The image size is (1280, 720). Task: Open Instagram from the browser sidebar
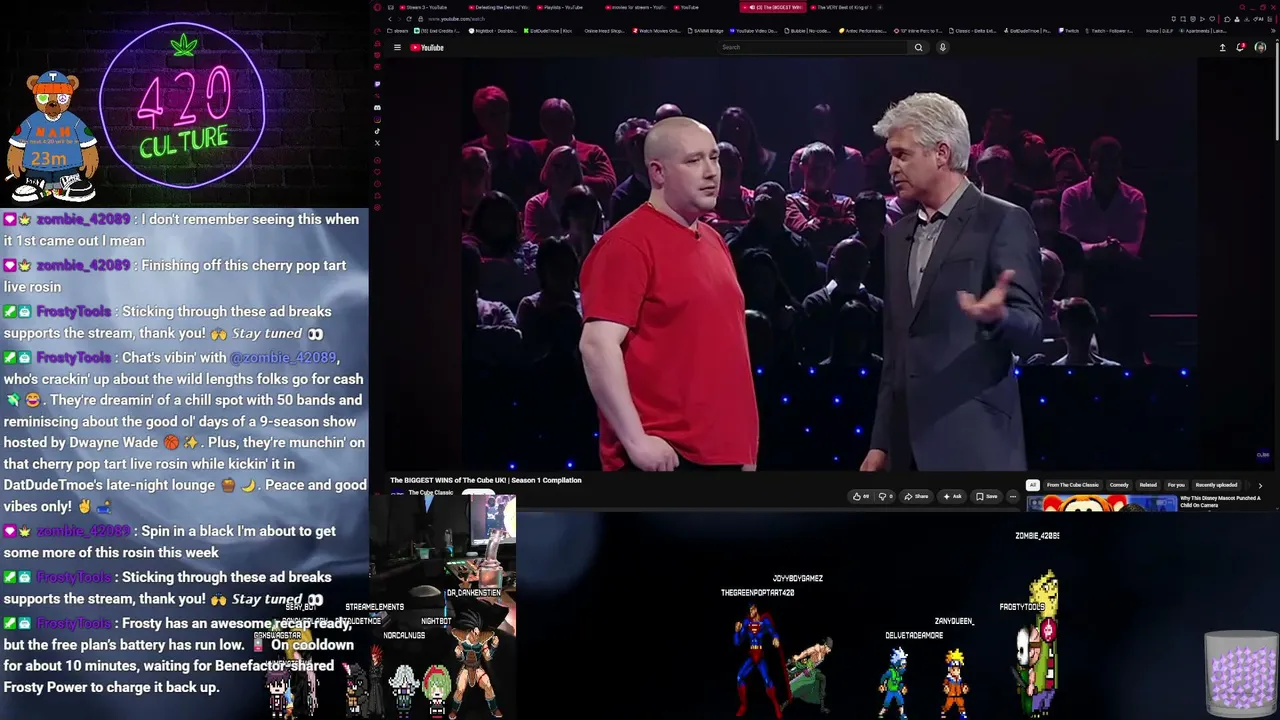377,119
